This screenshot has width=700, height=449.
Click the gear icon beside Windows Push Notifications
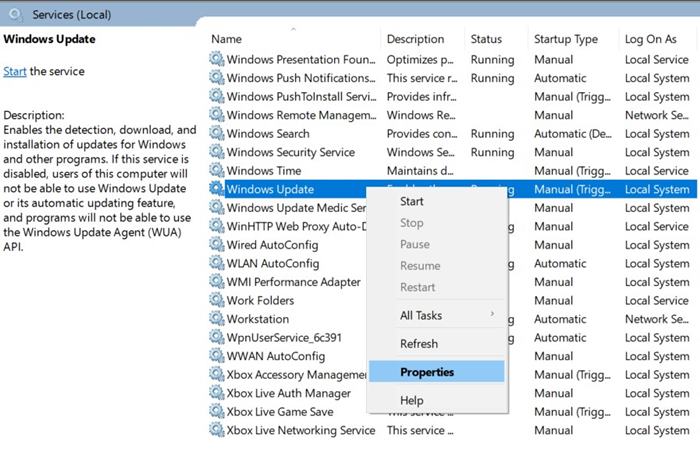coord(217,78)
